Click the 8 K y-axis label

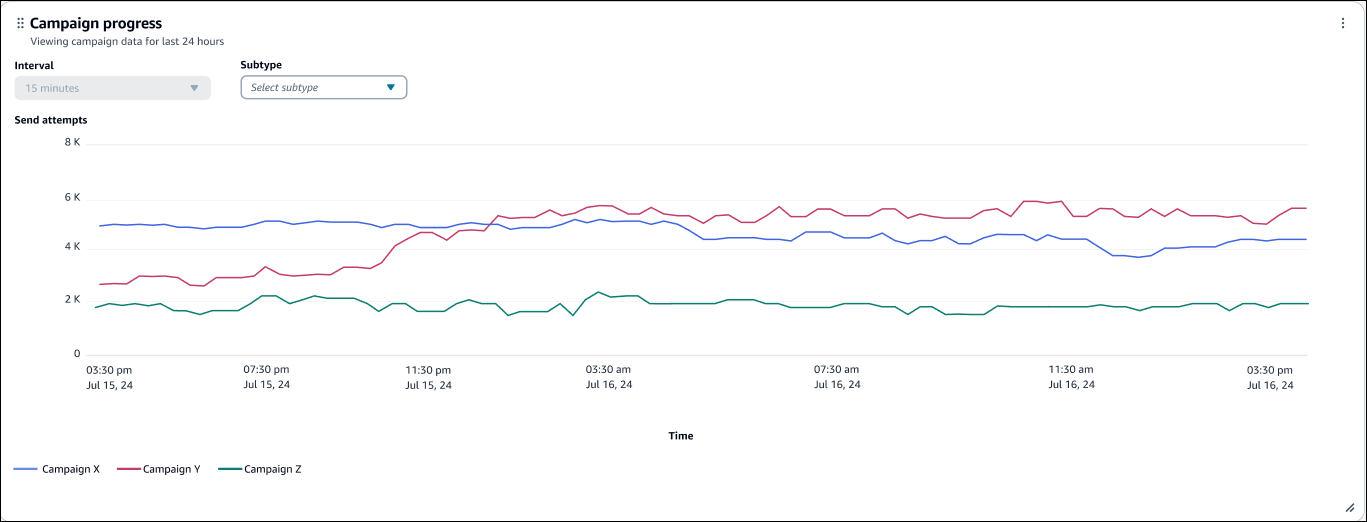click(72, 143)
